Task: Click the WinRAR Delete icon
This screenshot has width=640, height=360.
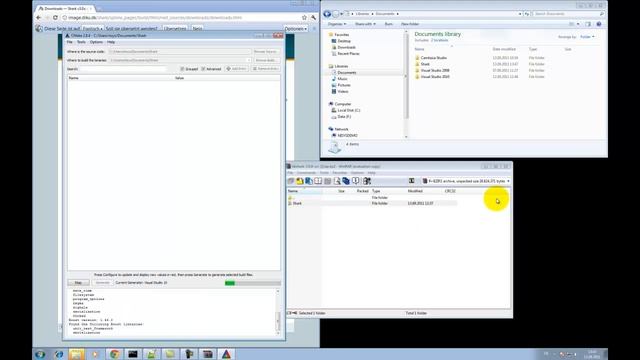Action: (x=327, y=181)
